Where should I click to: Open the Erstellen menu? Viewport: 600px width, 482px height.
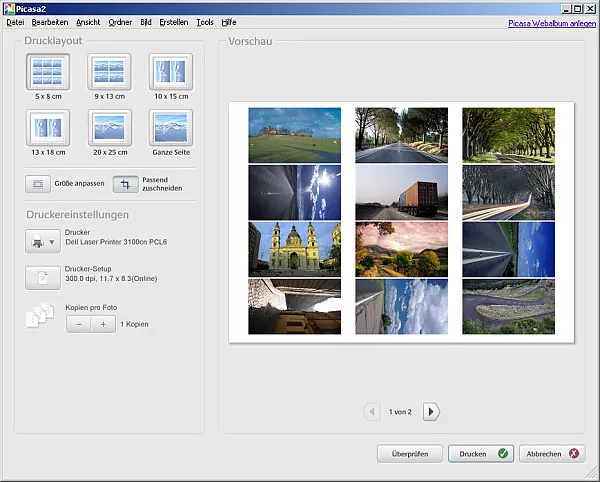[x=173, y=21]
